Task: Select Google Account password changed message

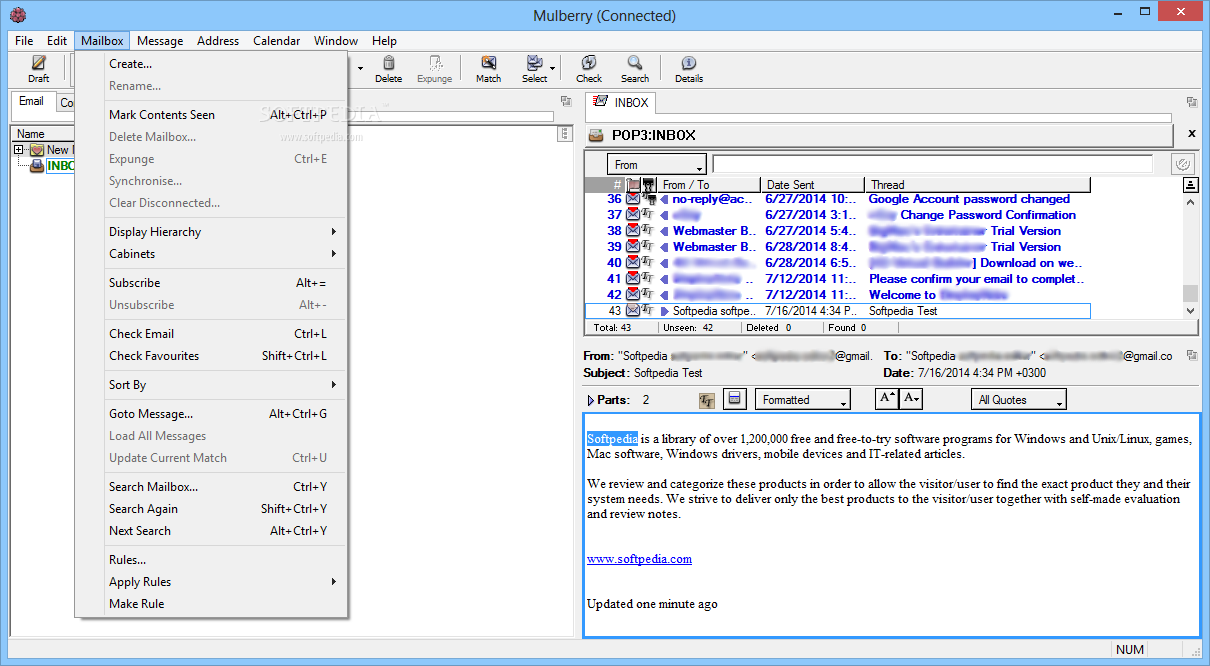Action: click(x=837, y=199)
